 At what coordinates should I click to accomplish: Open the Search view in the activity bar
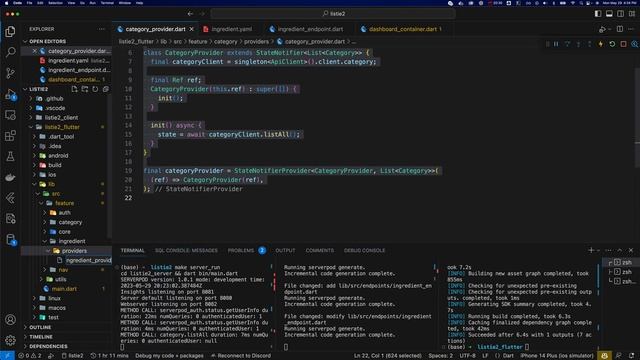pos(10,52)
